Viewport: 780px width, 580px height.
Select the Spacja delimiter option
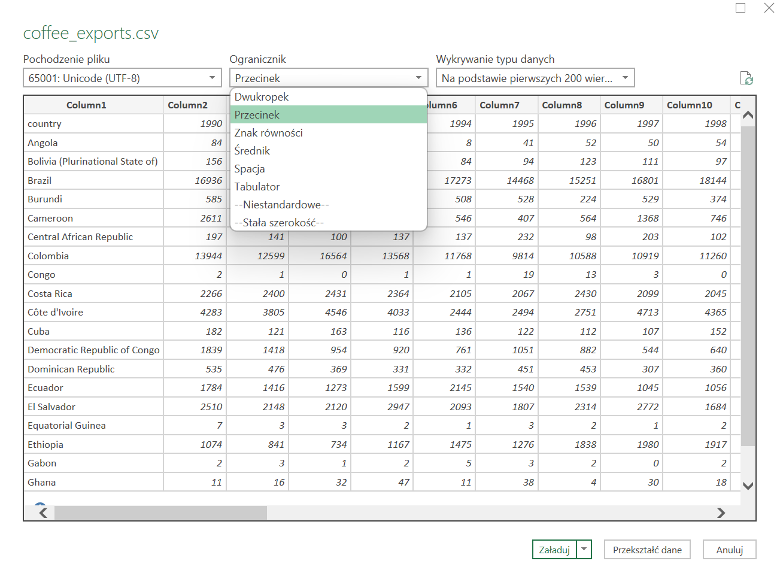point(249,169)
